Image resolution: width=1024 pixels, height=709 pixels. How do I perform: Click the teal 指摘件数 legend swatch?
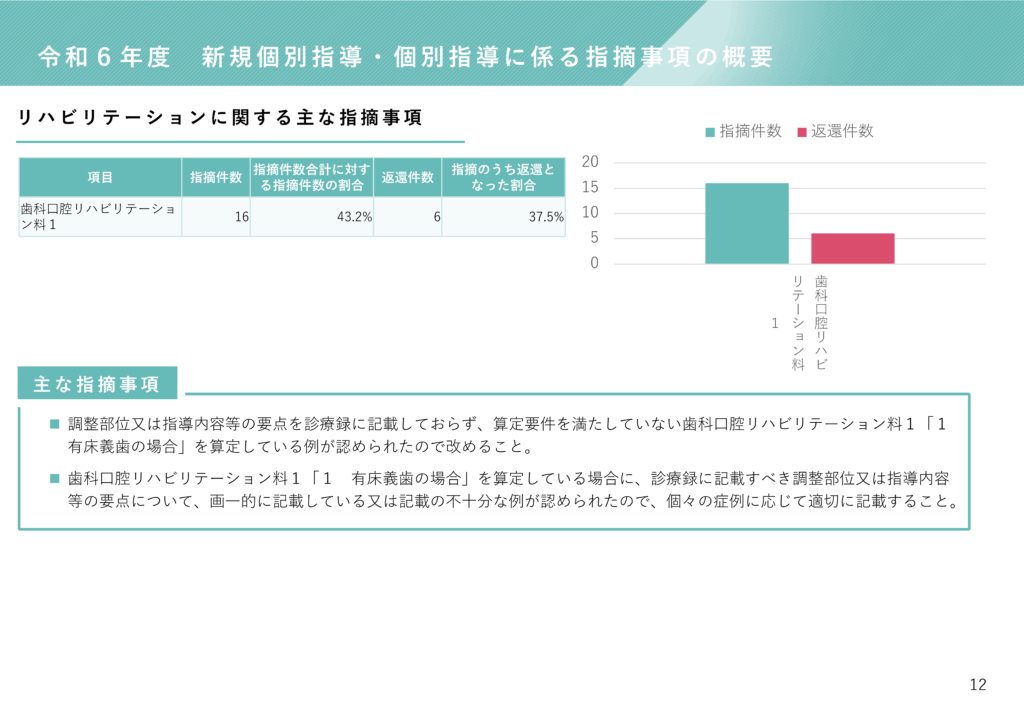click(710, 132)
